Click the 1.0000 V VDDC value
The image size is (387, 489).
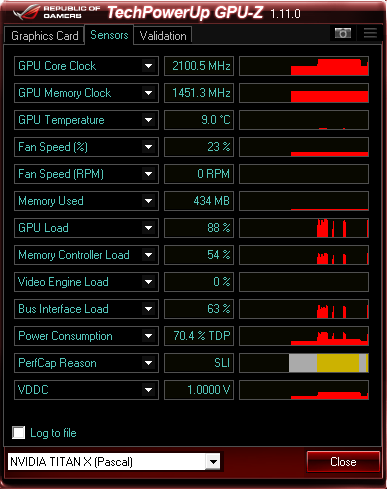click(x=199, y=390)
